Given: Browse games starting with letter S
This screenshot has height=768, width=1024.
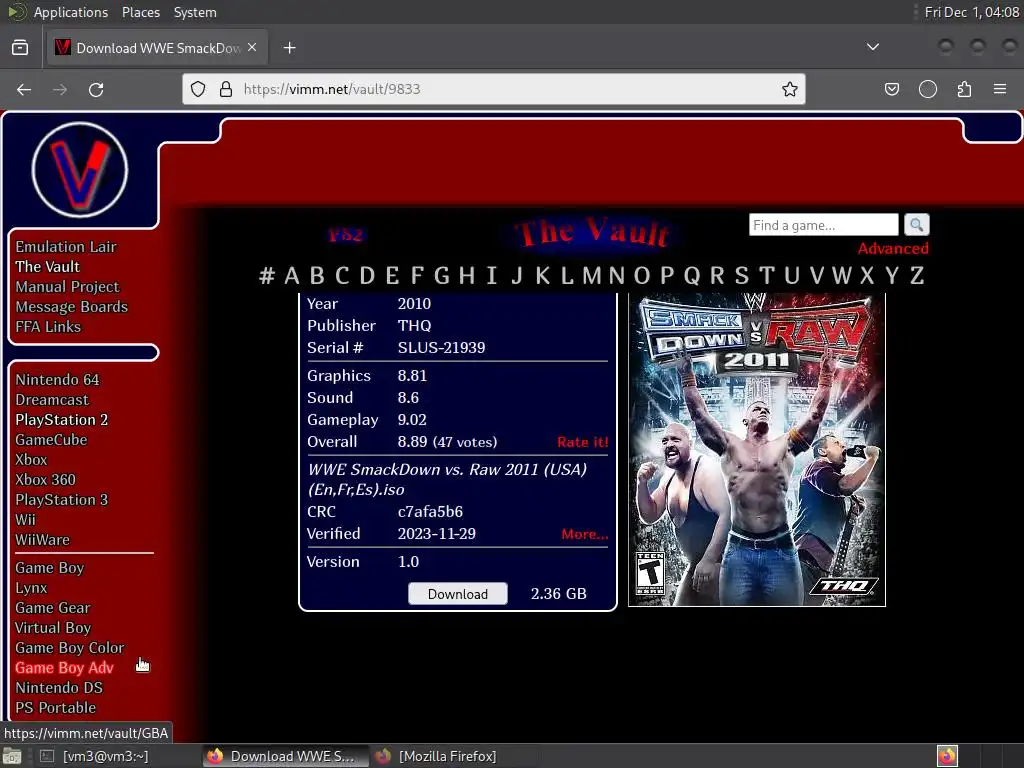Looking at the screenshot, I should tap(741, 276).
